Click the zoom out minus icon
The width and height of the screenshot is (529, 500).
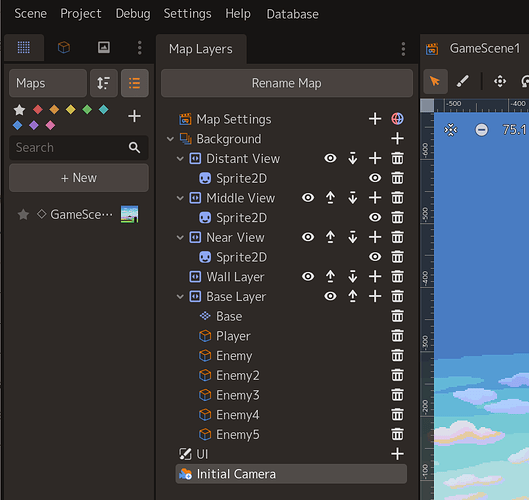point(481,130)
